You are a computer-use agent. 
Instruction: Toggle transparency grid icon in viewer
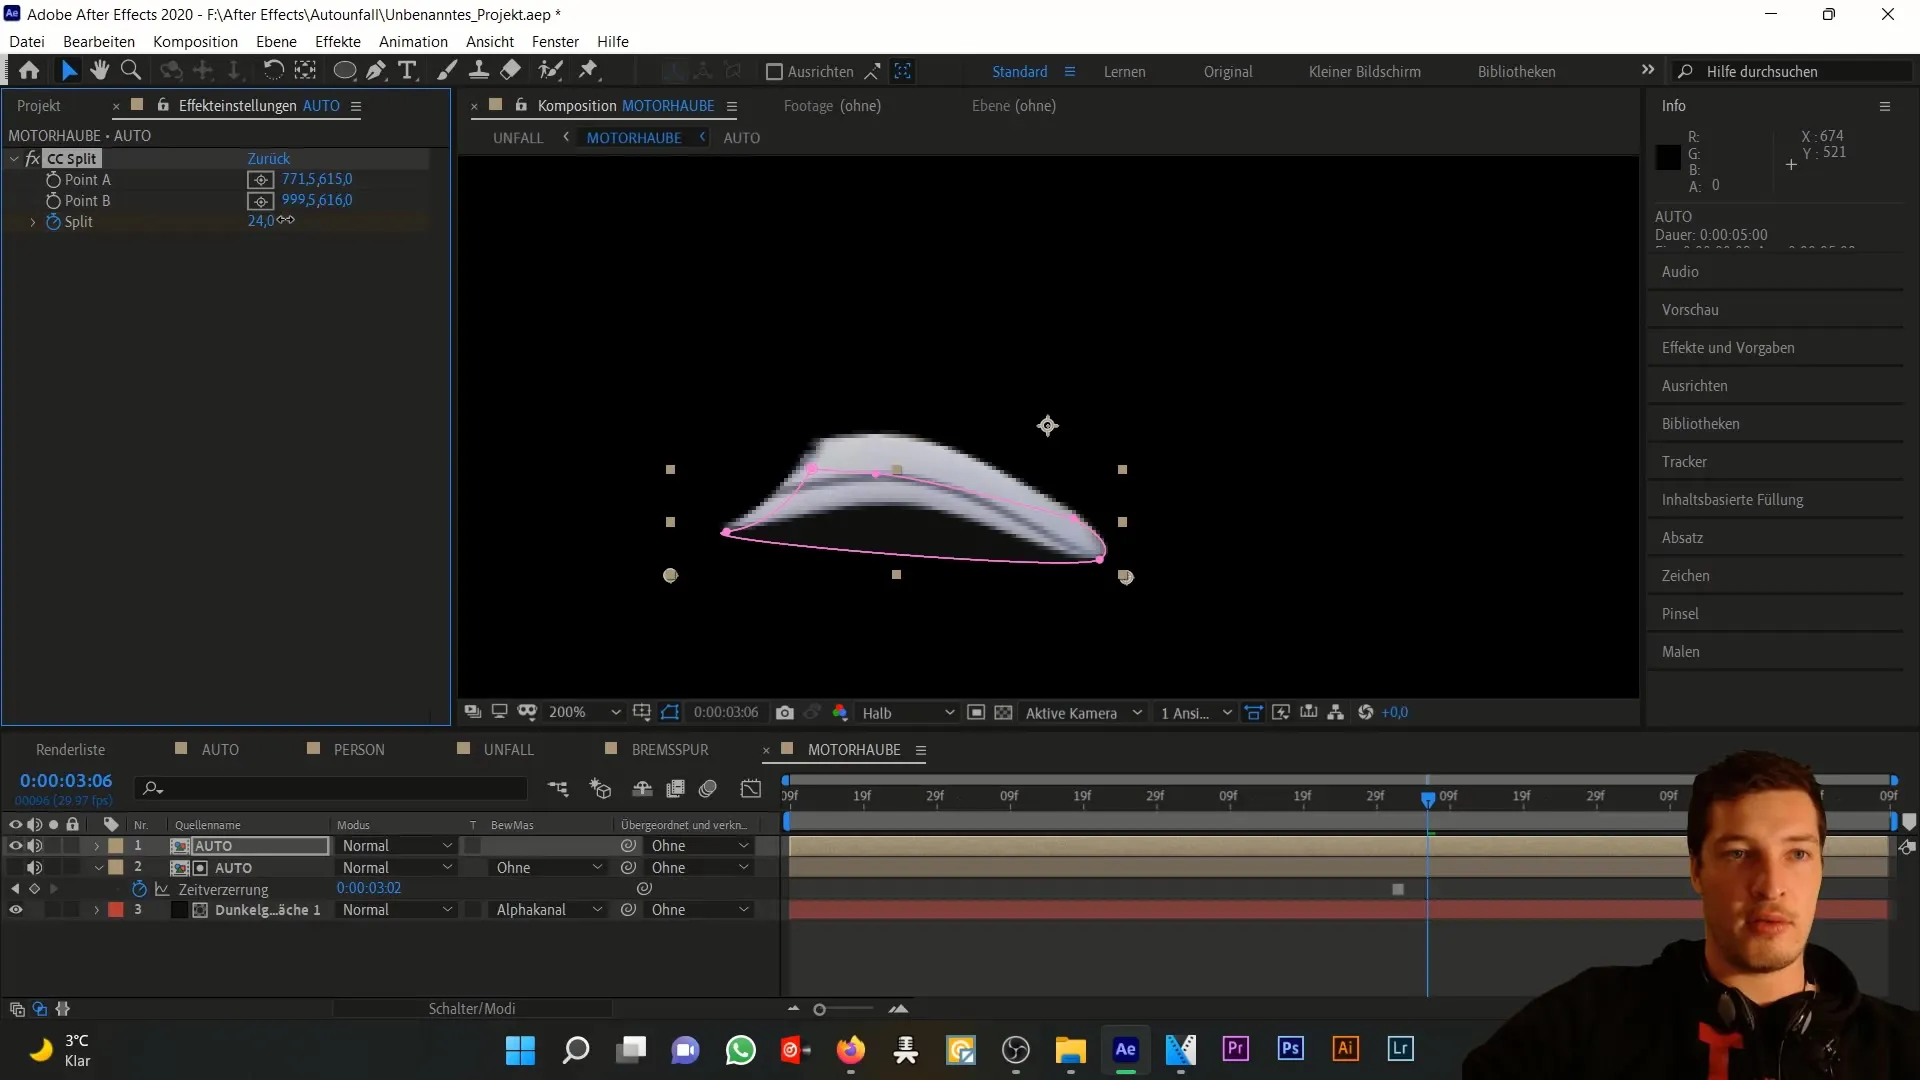[x=1003, y=713]
